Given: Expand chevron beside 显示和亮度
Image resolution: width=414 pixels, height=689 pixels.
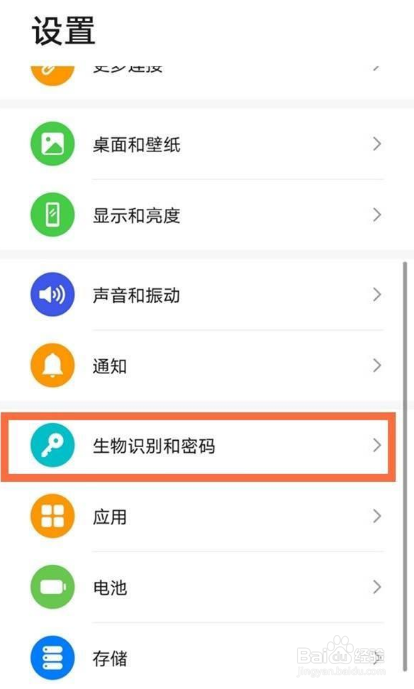Looking at the screenshot, I should click(x=377, y=215).
